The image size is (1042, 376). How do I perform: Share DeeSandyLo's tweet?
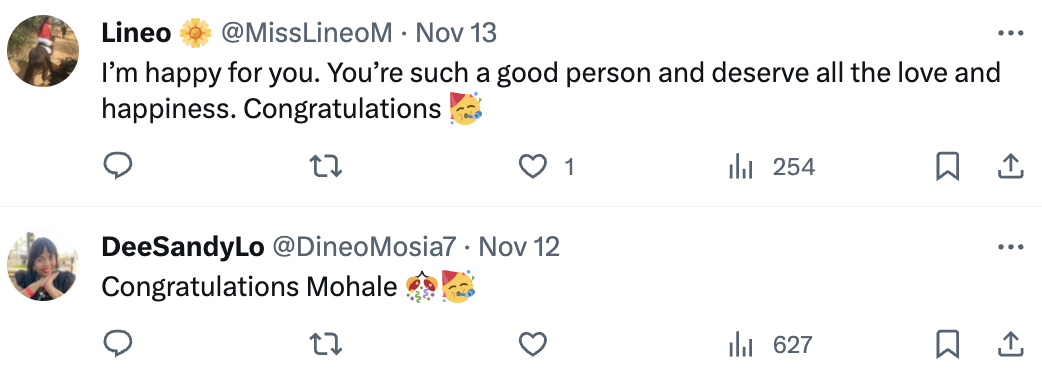pos(1009,344)
